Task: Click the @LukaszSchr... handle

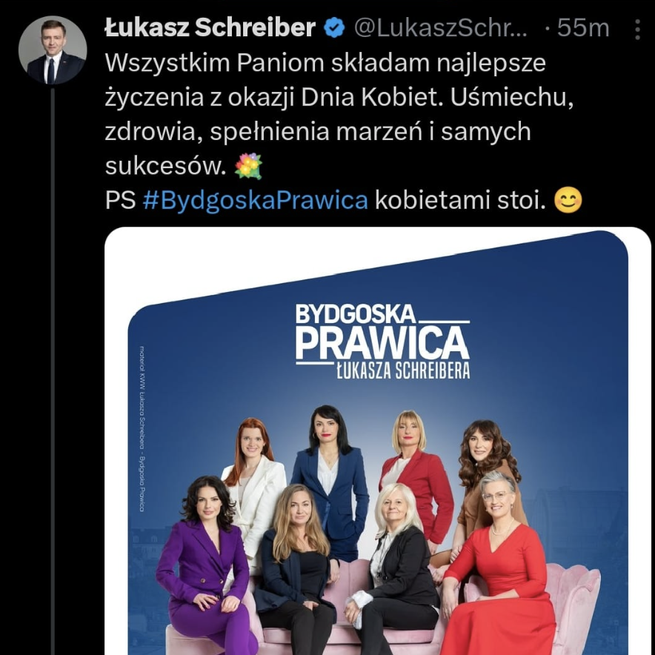Action: pyautogui.click(x=441, y=28)
